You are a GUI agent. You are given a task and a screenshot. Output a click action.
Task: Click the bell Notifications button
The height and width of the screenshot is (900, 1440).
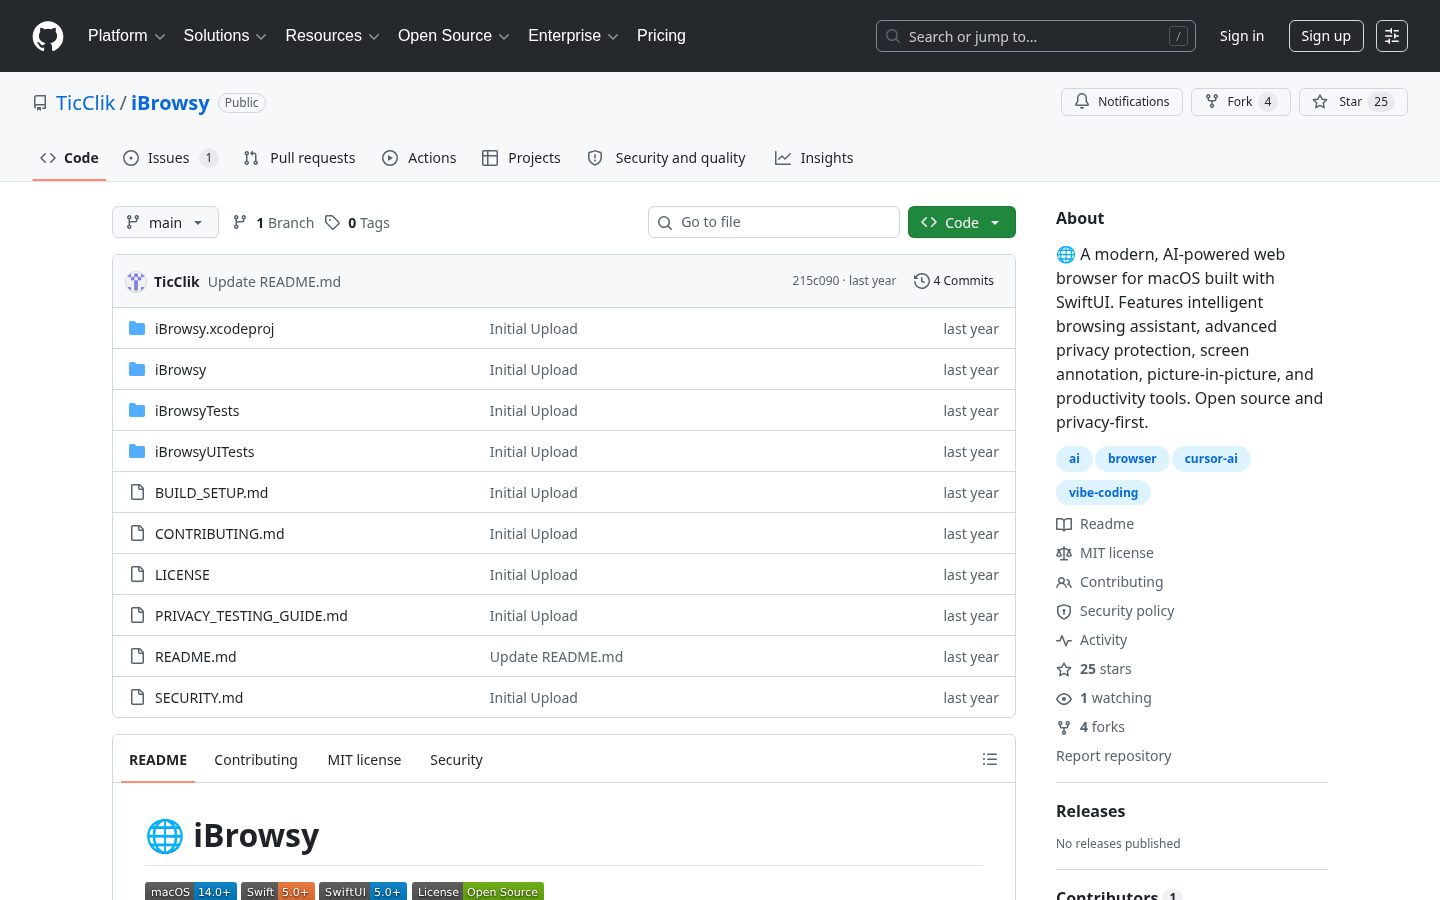[x=1122, y=102]
